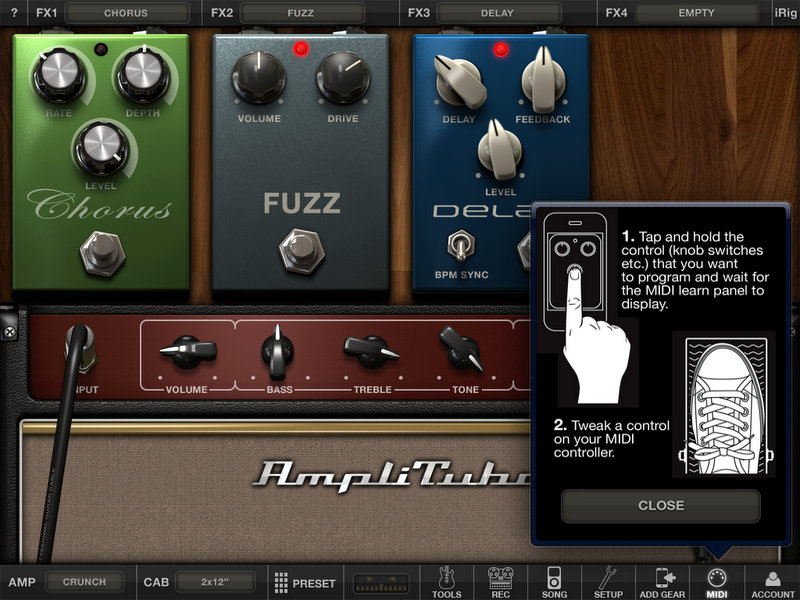
Task: Tap the MIDI connector icon
Action: coord(717,582)
